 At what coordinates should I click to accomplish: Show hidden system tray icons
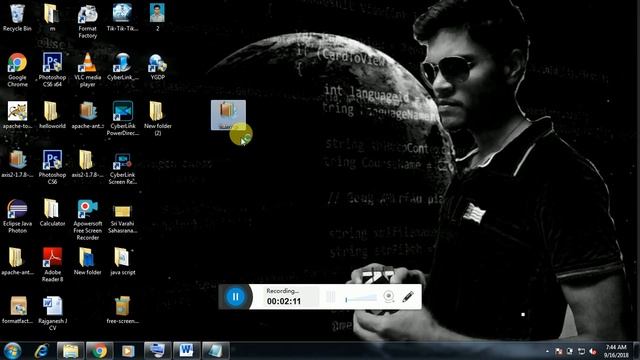pos(547,351)
